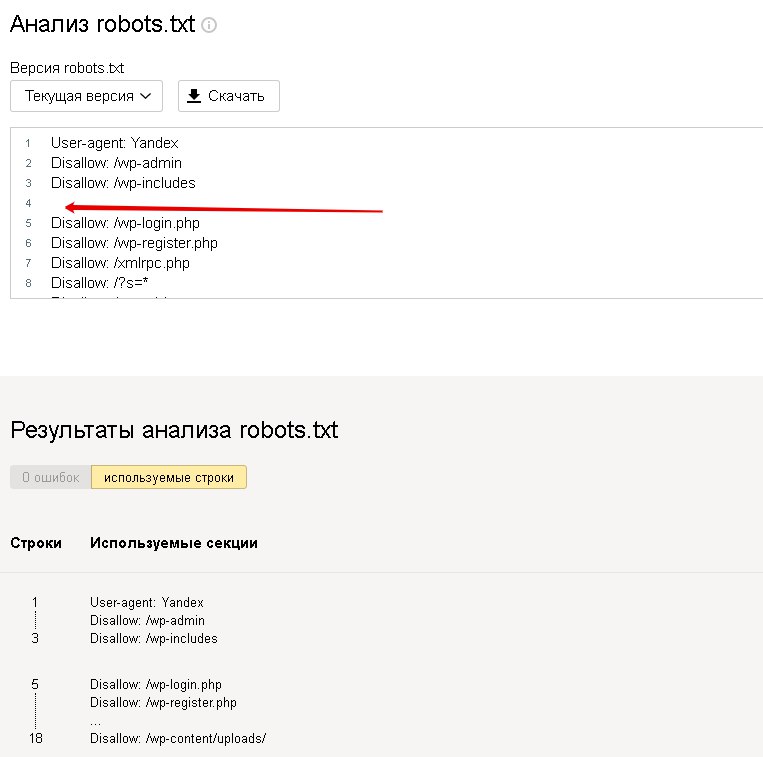Click the User-agent: Yandex line in the editor
The image size is (763, 757).
click(x=114, y=143)
